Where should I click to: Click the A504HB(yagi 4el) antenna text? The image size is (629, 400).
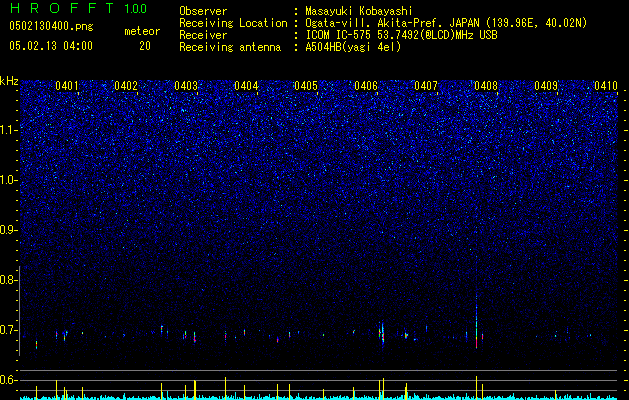pos(353,47)
